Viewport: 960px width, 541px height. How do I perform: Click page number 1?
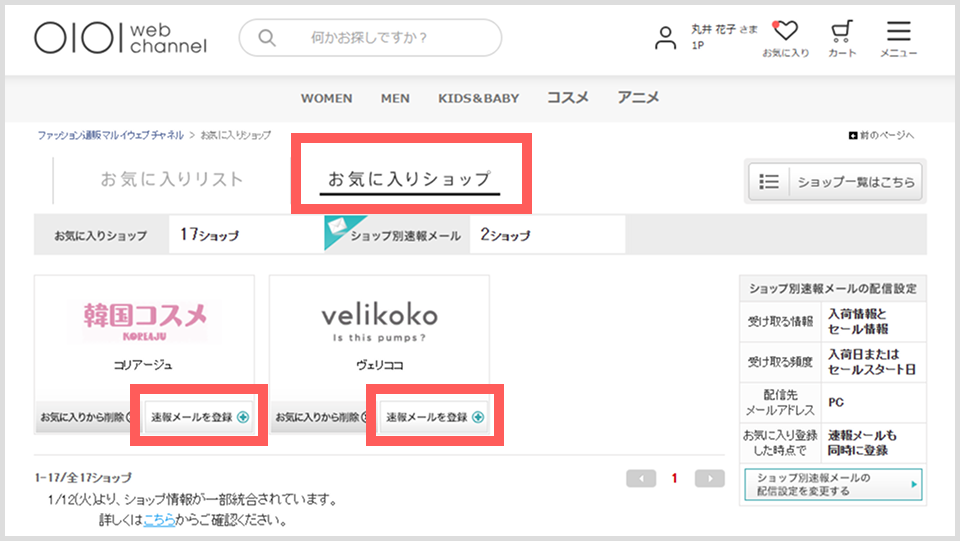pos(675,479)
